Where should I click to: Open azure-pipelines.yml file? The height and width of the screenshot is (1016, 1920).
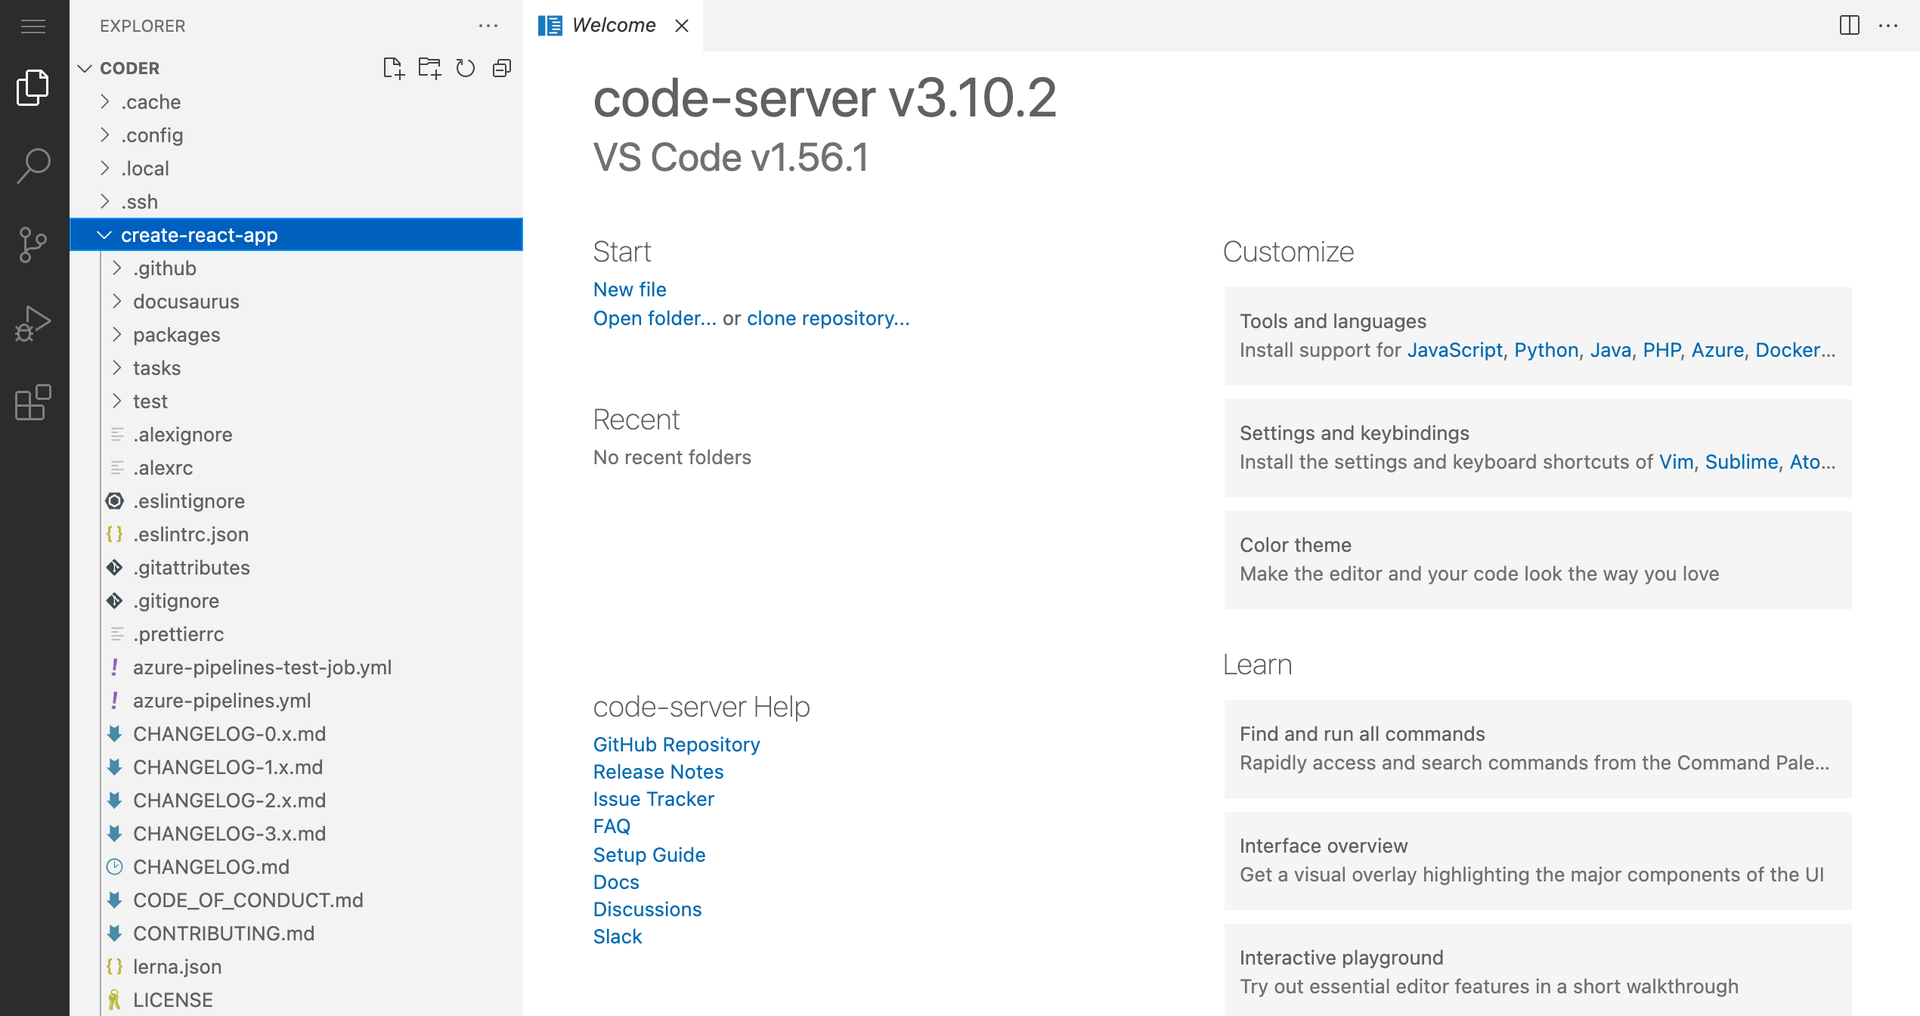point(296,701)
